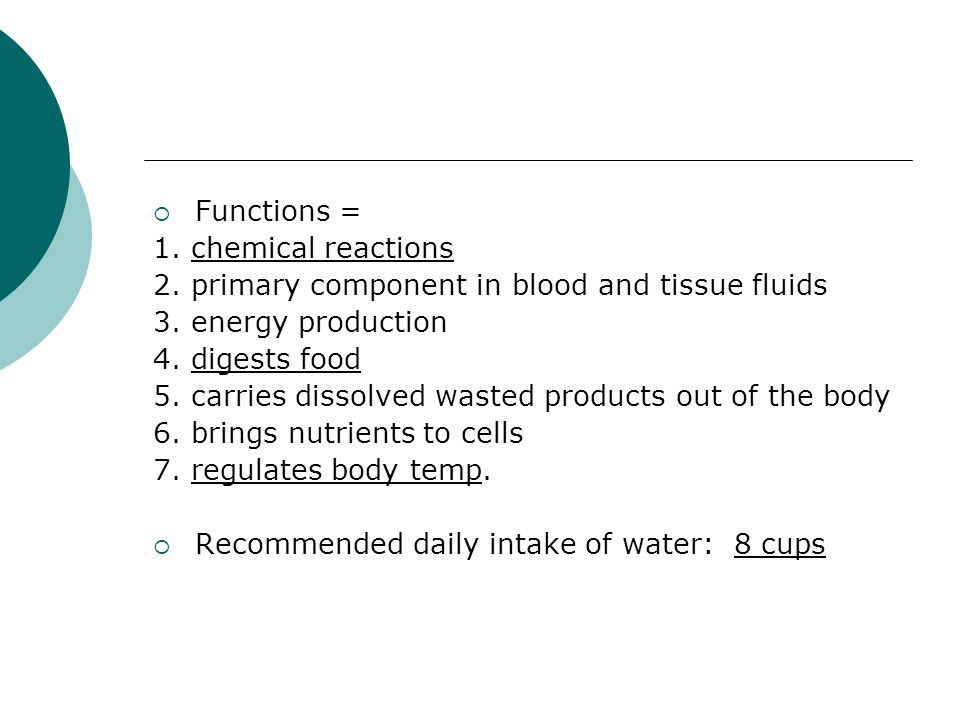
Task: Click brings nutrients to cells item
Action: pyautogui.click(x=339, y=433)
